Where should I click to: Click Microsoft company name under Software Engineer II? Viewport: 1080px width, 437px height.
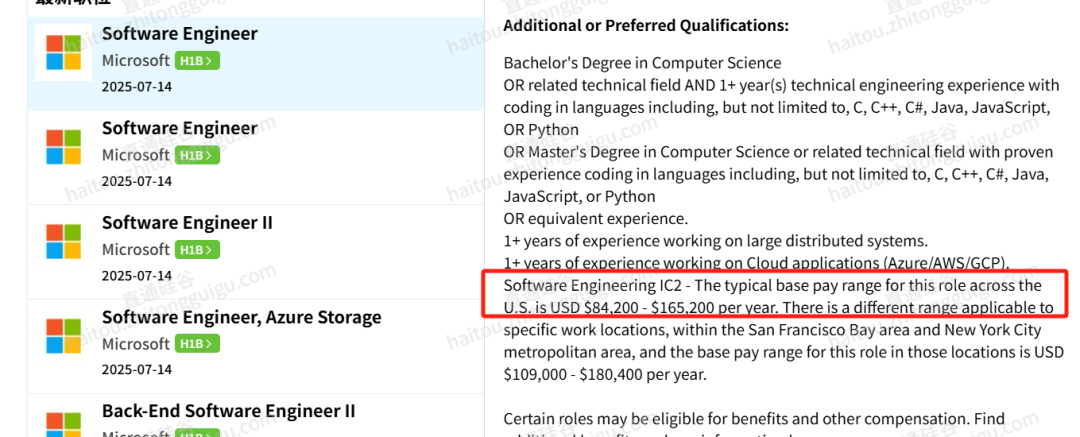click(x=136, y=250)
